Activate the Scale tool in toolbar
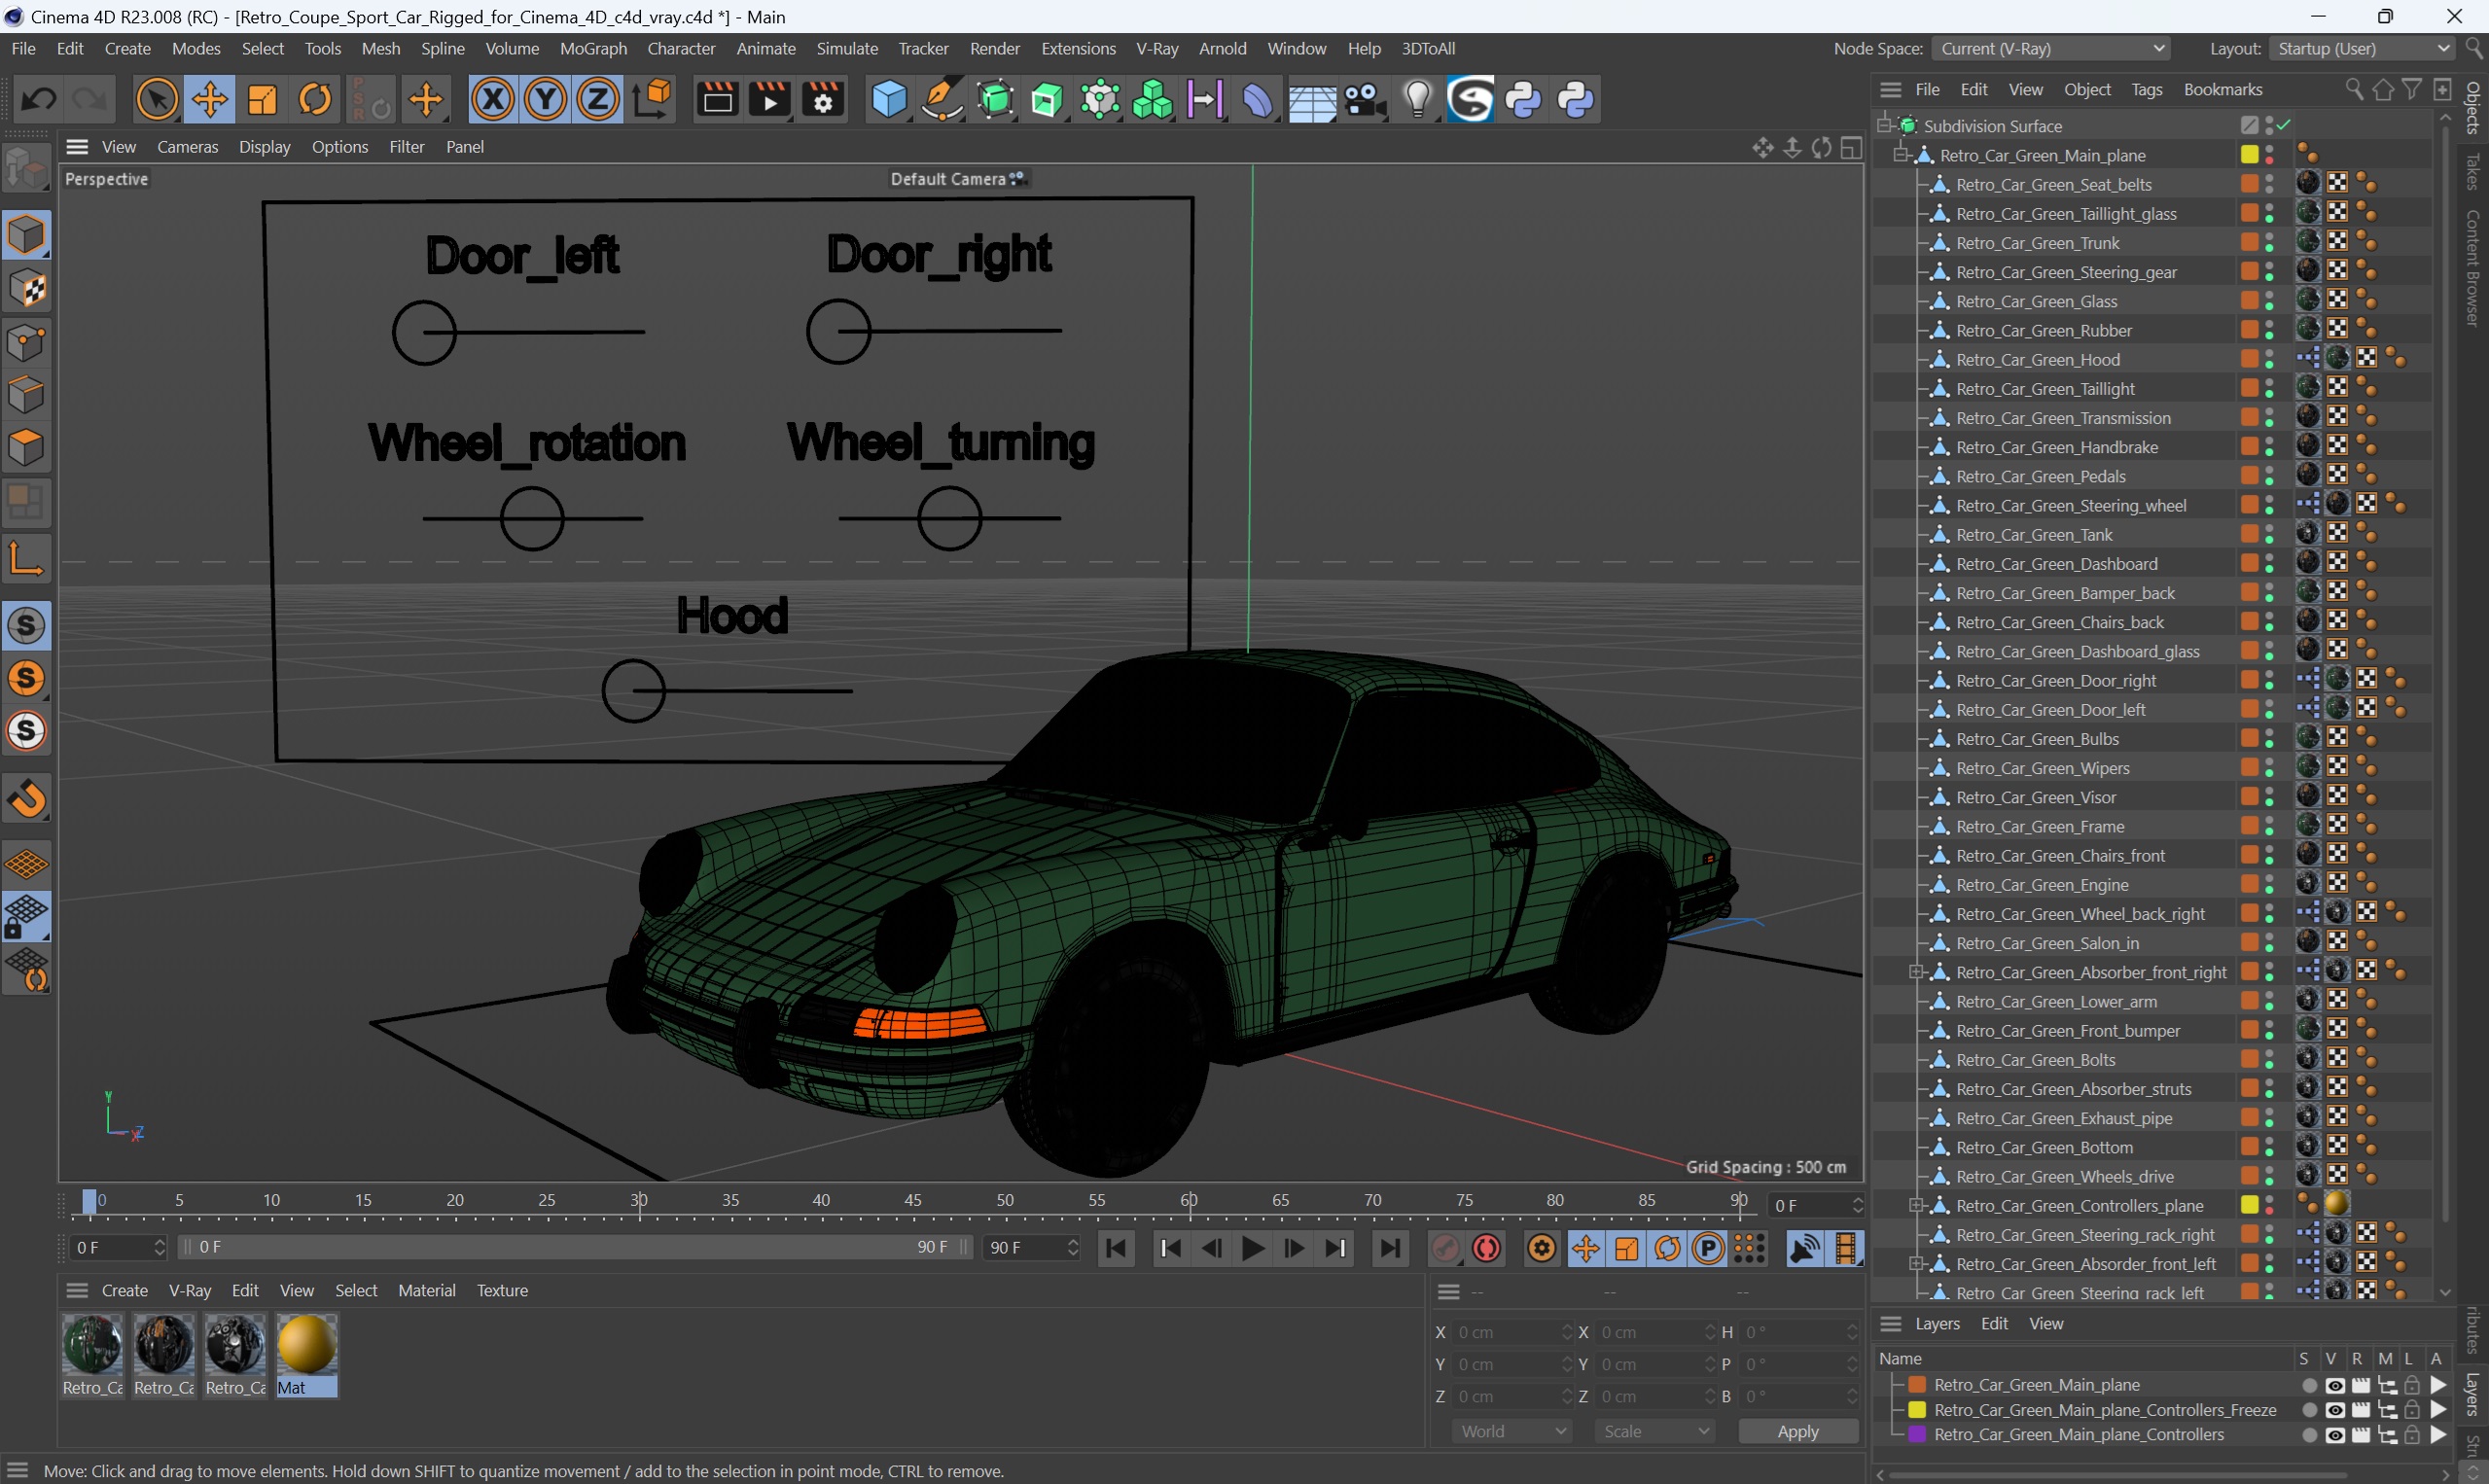This screenshot has height=1484, width=2489. coord(262,100)
